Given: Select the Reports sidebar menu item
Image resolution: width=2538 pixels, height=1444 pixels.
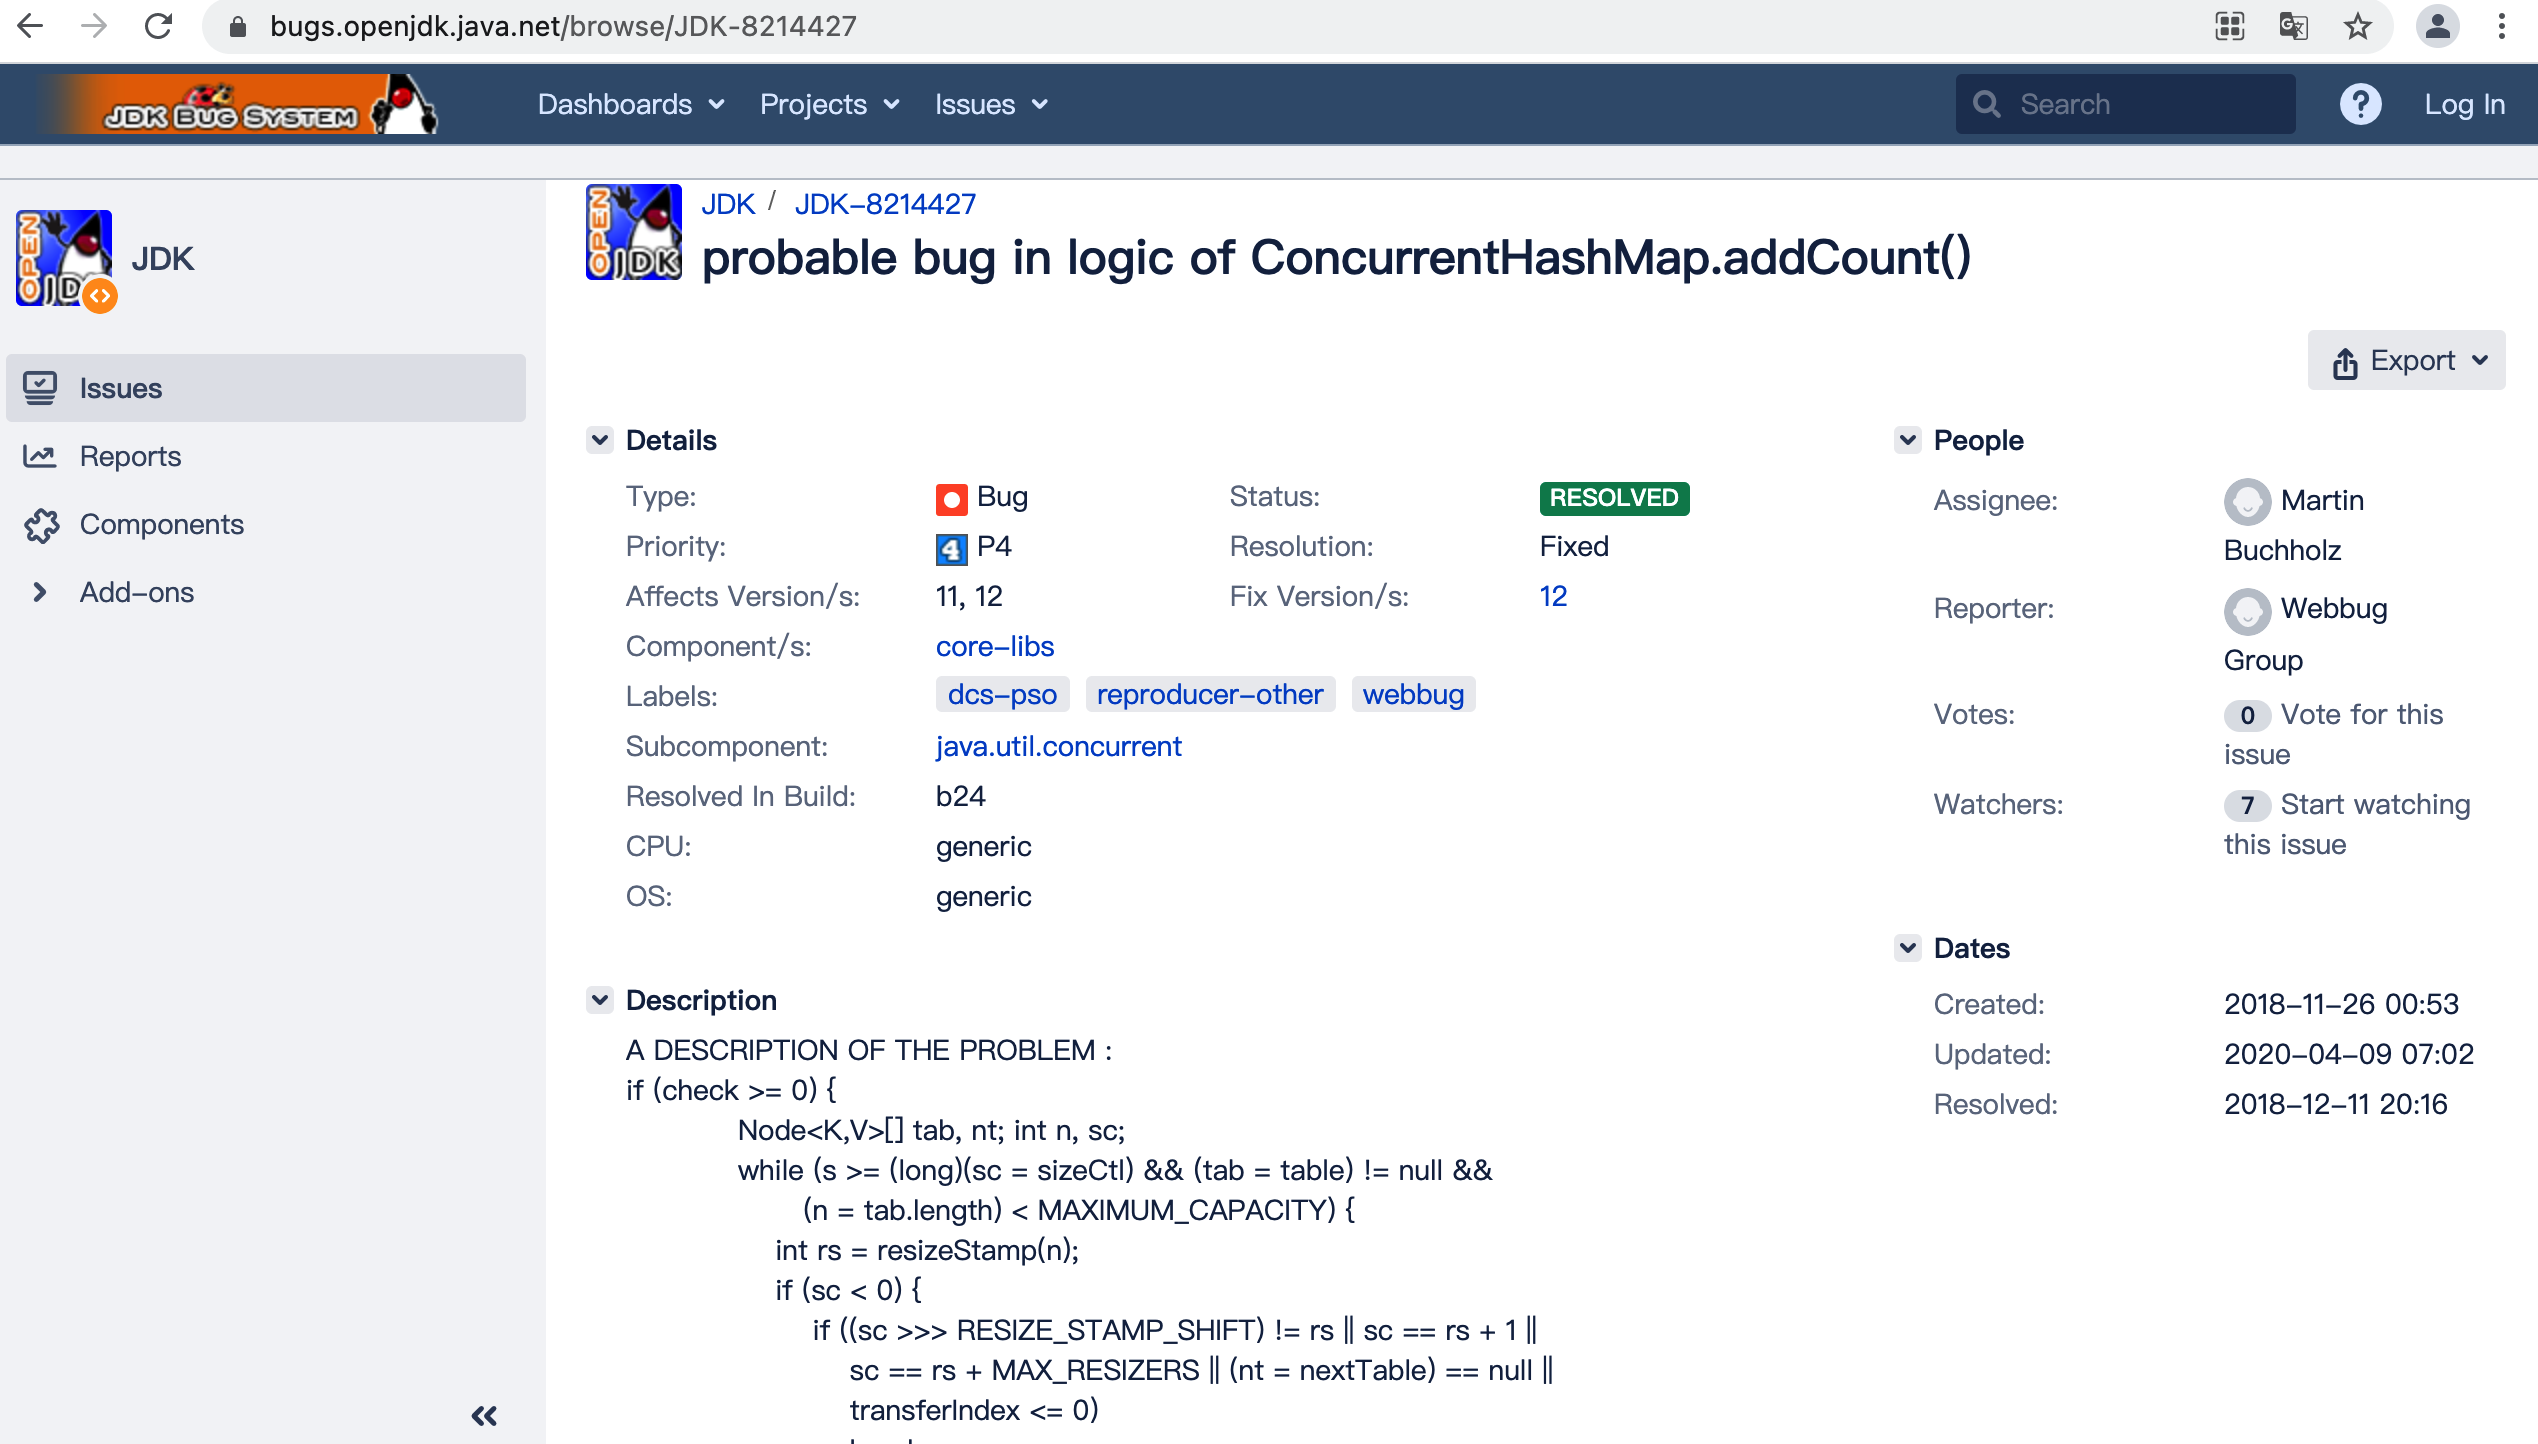Looking at the screenshot, I should [129, 455].
